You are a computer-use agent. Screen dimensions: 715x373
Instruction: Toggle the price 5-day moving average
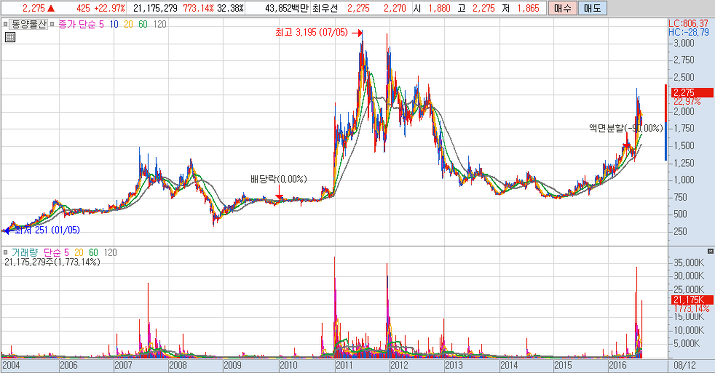click(102, 24)
